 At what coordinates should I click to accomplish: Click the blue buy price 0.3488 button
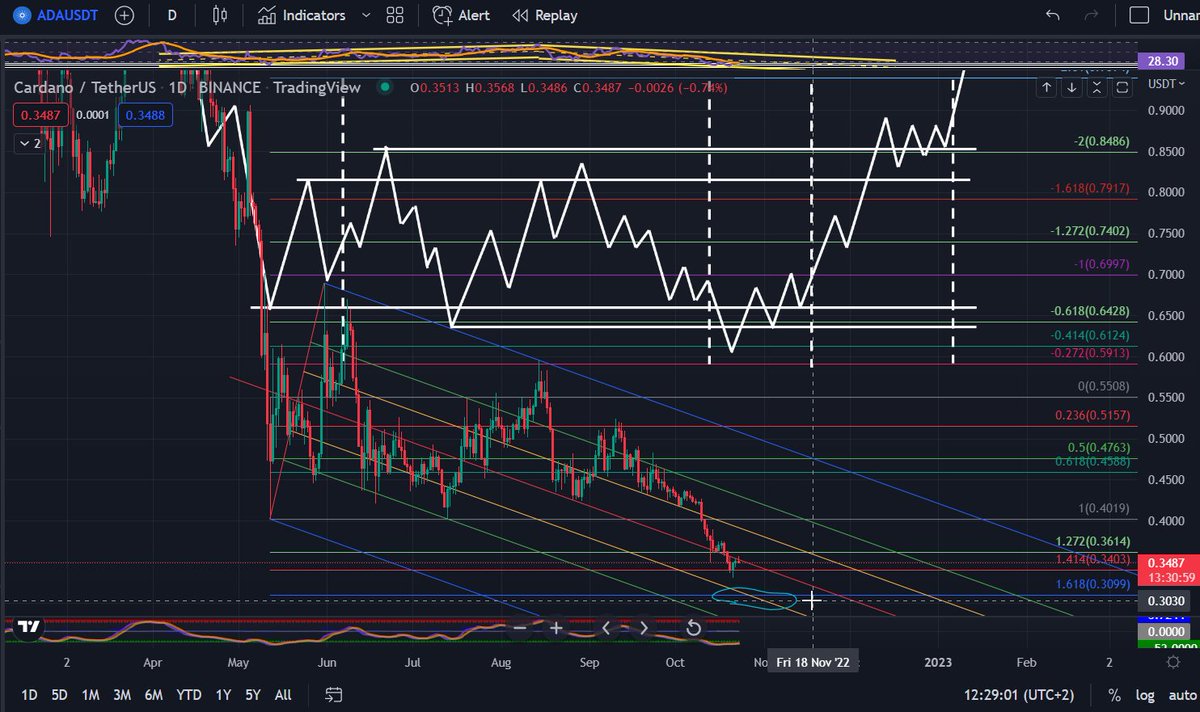point(145,115)
